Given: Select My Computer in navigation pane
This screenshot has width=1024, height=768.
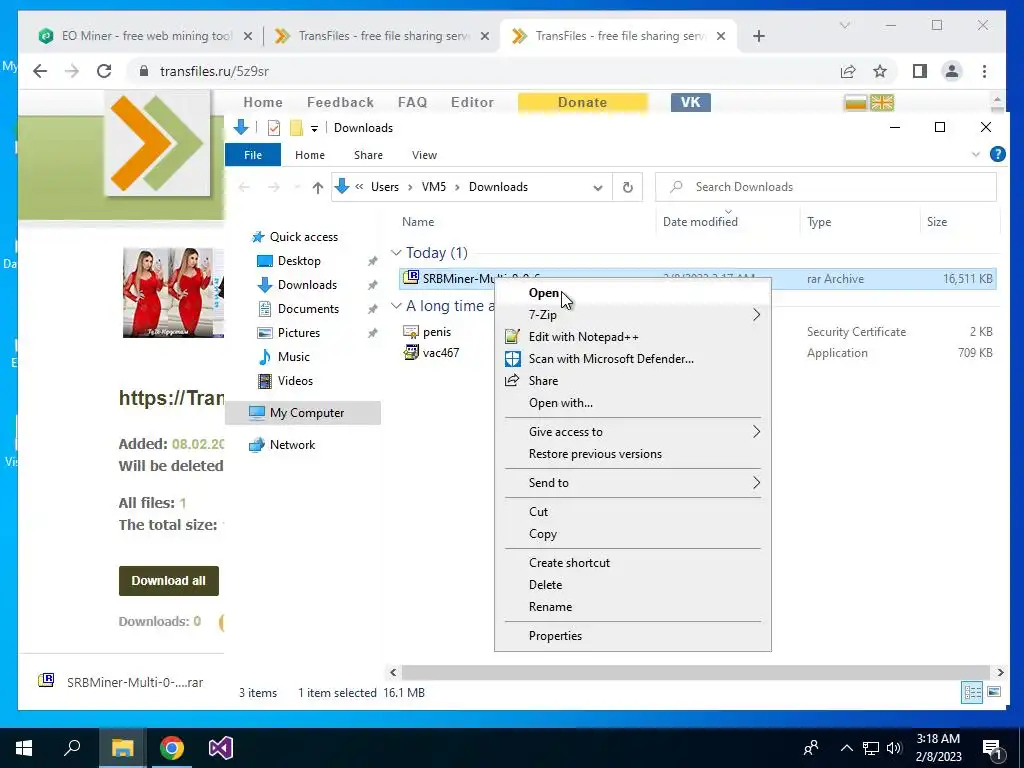Looking at the screenshot, I should pyautogui.click(x=304, y=413).
